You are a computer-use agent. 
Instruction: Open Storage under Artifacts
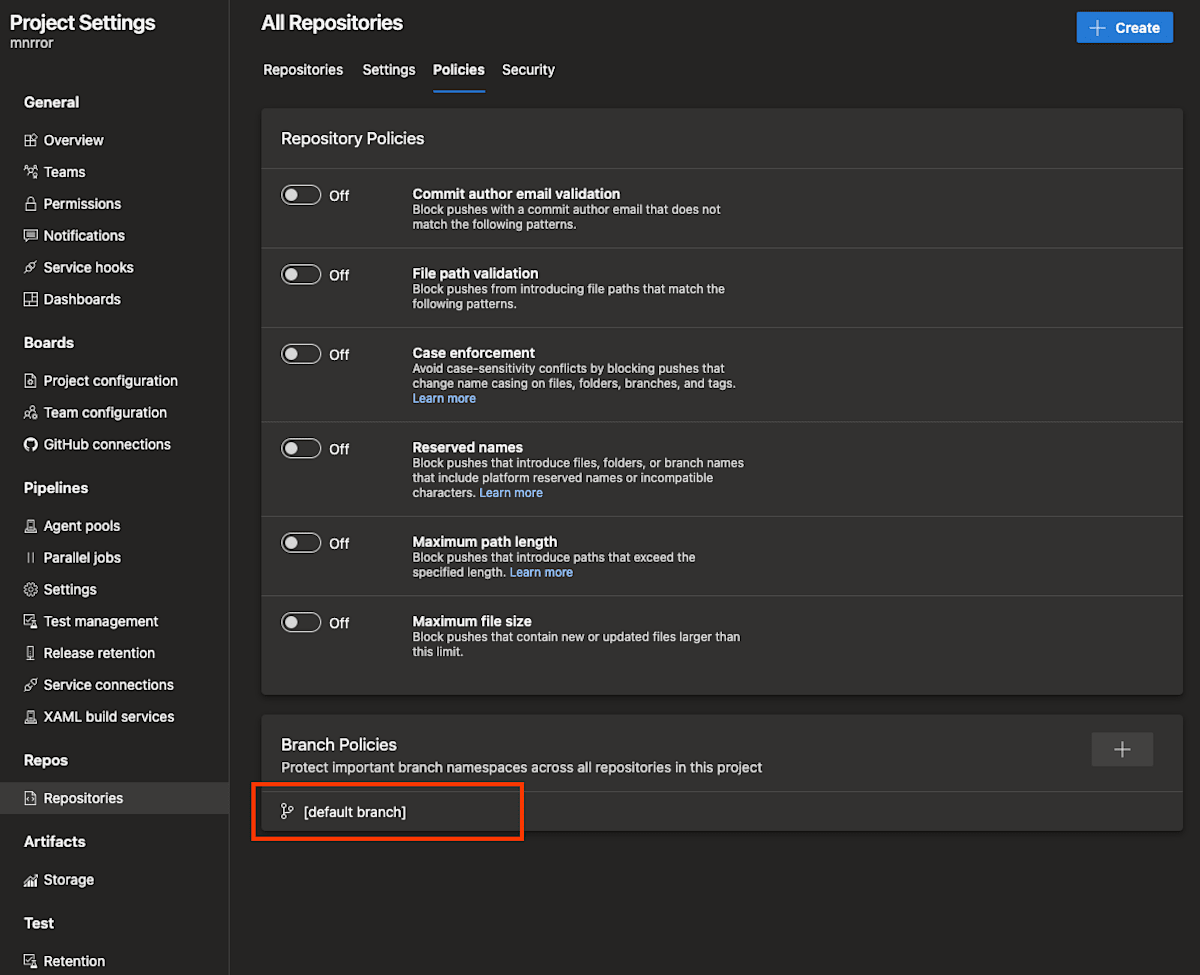pyautogui.click(x=69, y=880)
